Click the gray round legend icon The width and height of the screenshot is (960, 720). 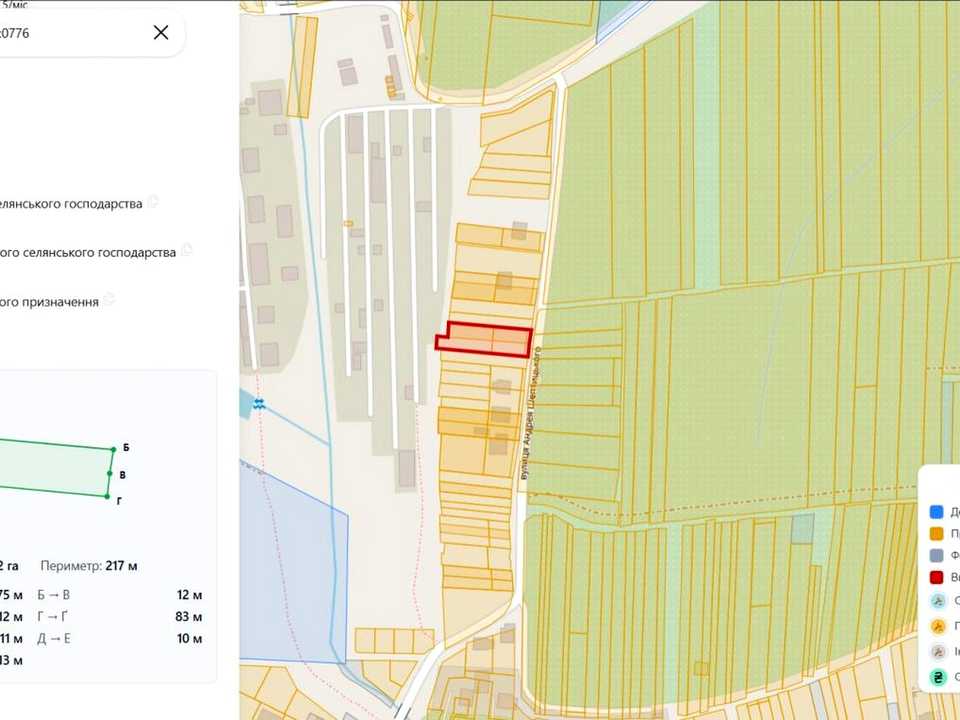938,651
